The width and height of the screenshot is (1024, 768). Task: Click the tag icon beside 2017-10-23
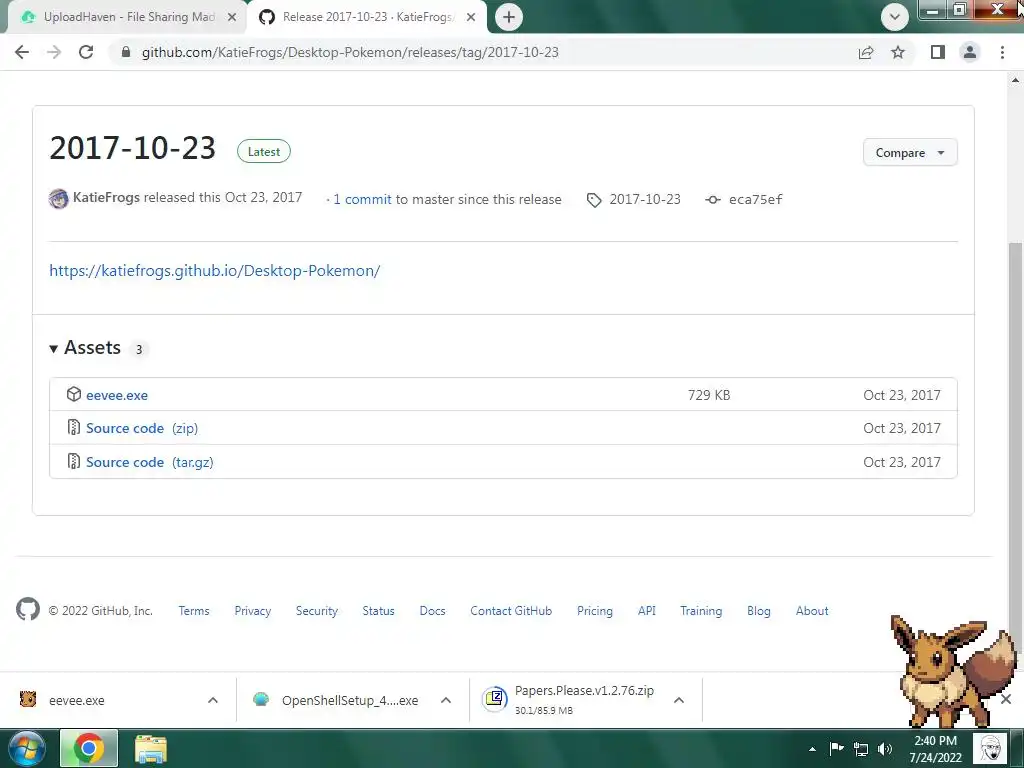pos(594,200)
